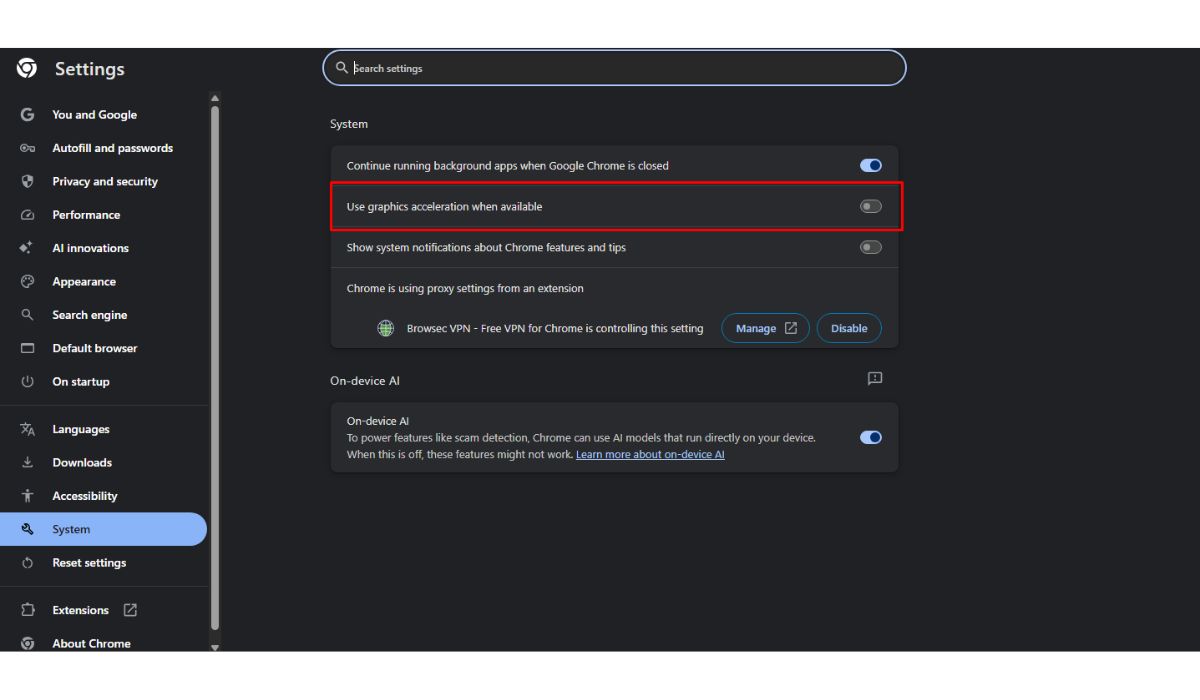Click the external-link icon next to Extensions

coord(130,610)
